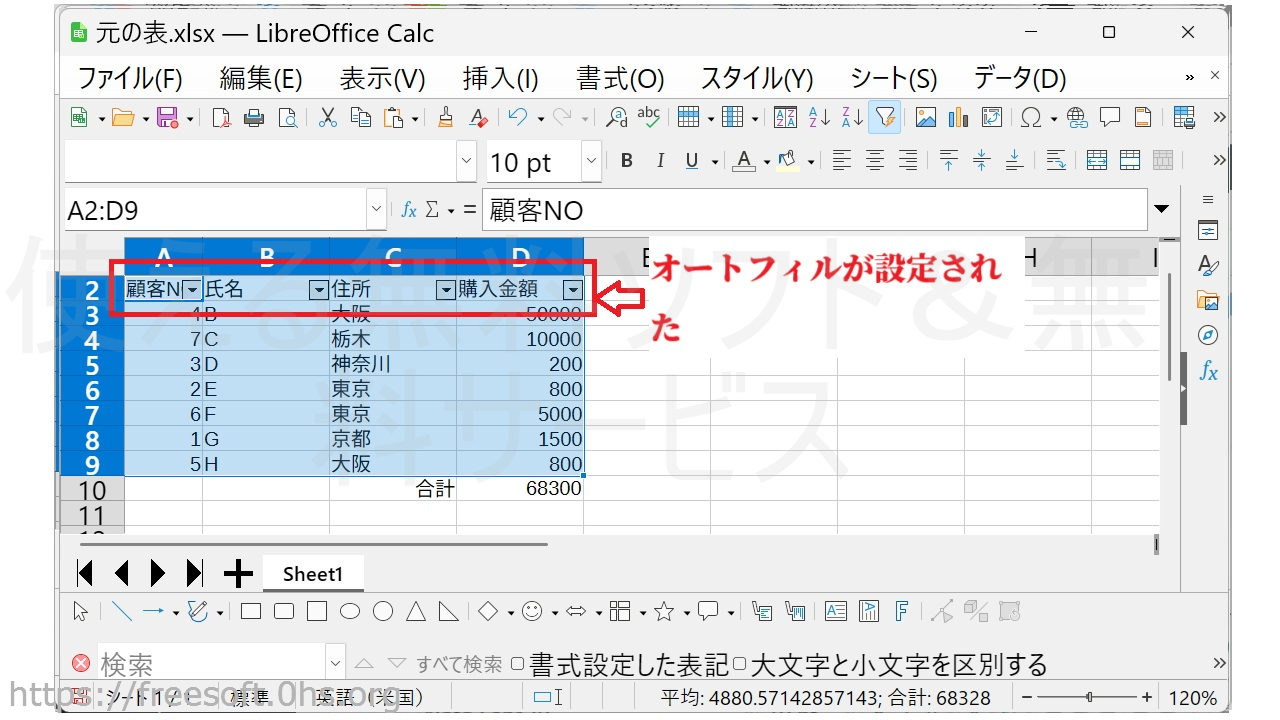Screen dimensions: 1280x720
Task: Open the データ(D) menu
Action: point(1019,78)
